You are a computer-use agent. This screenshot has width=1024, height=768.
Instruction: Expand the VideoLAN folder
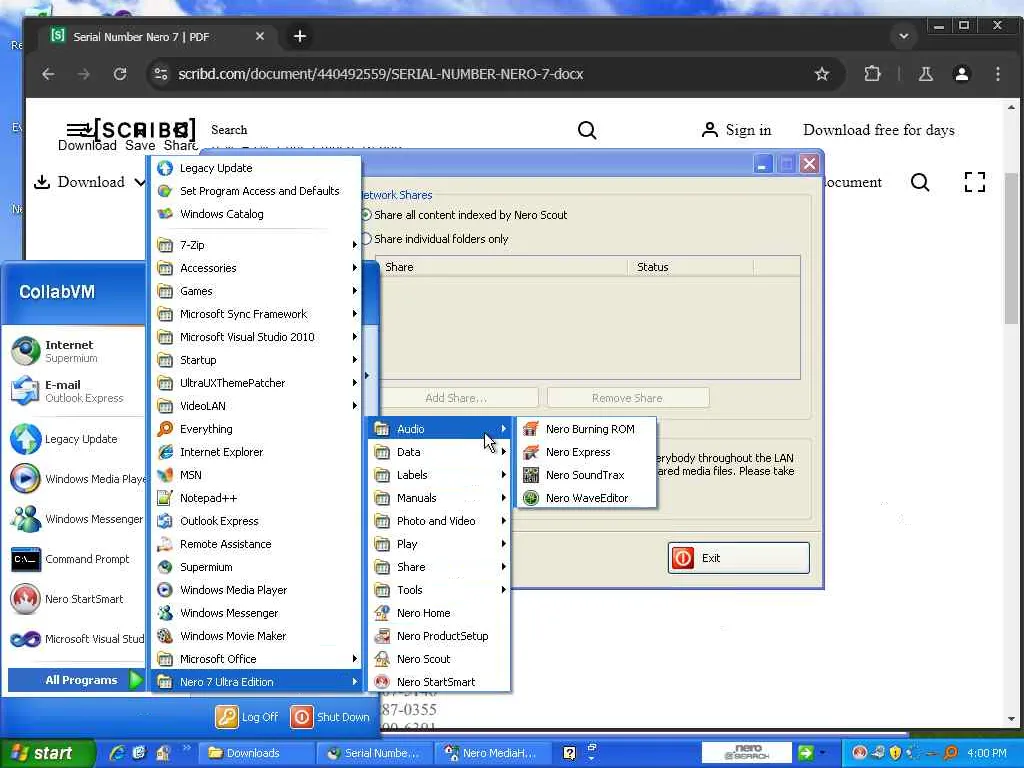(256, 406)
